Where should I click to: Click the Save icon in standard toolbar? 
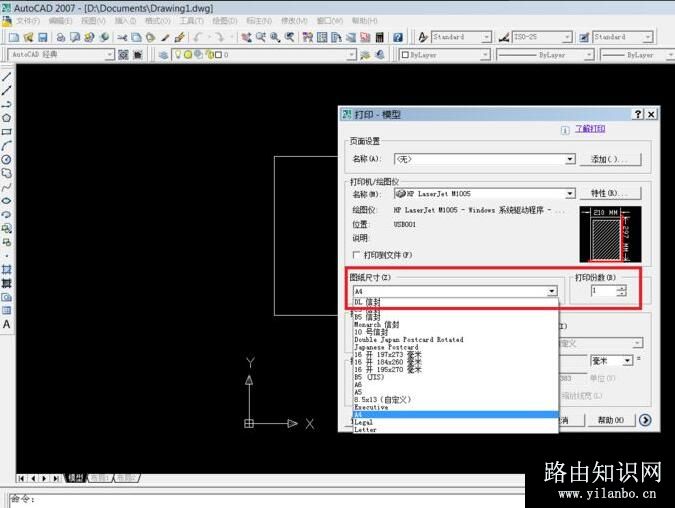[x=43, y=37]
